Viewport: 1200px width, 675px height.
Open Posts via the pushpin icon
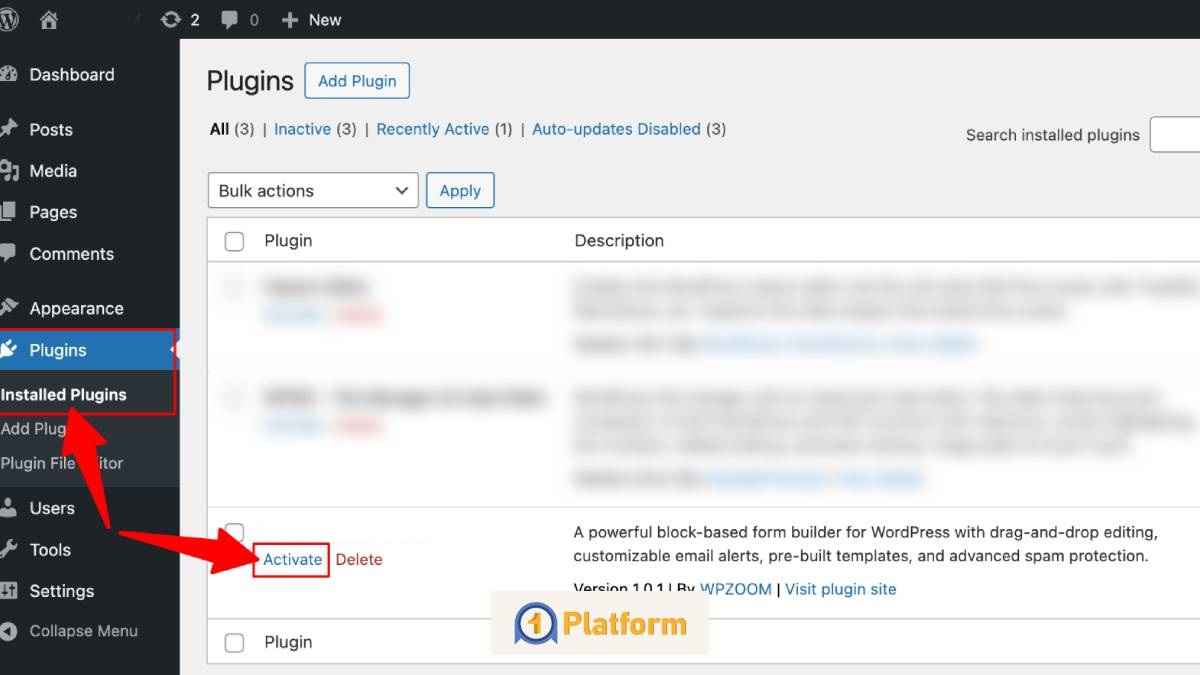point(9,129)
